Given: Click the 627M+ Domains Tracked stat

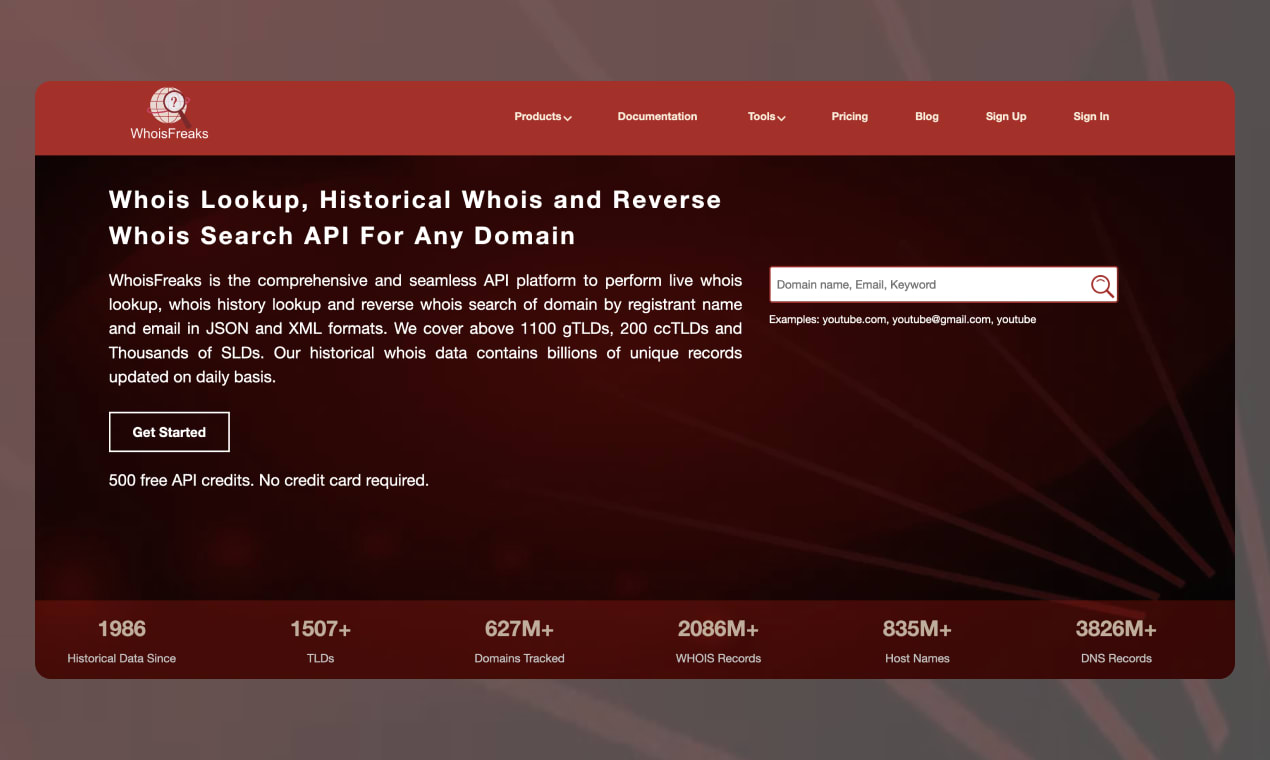Looking at the screenshot, I should (x=519, y=640).
